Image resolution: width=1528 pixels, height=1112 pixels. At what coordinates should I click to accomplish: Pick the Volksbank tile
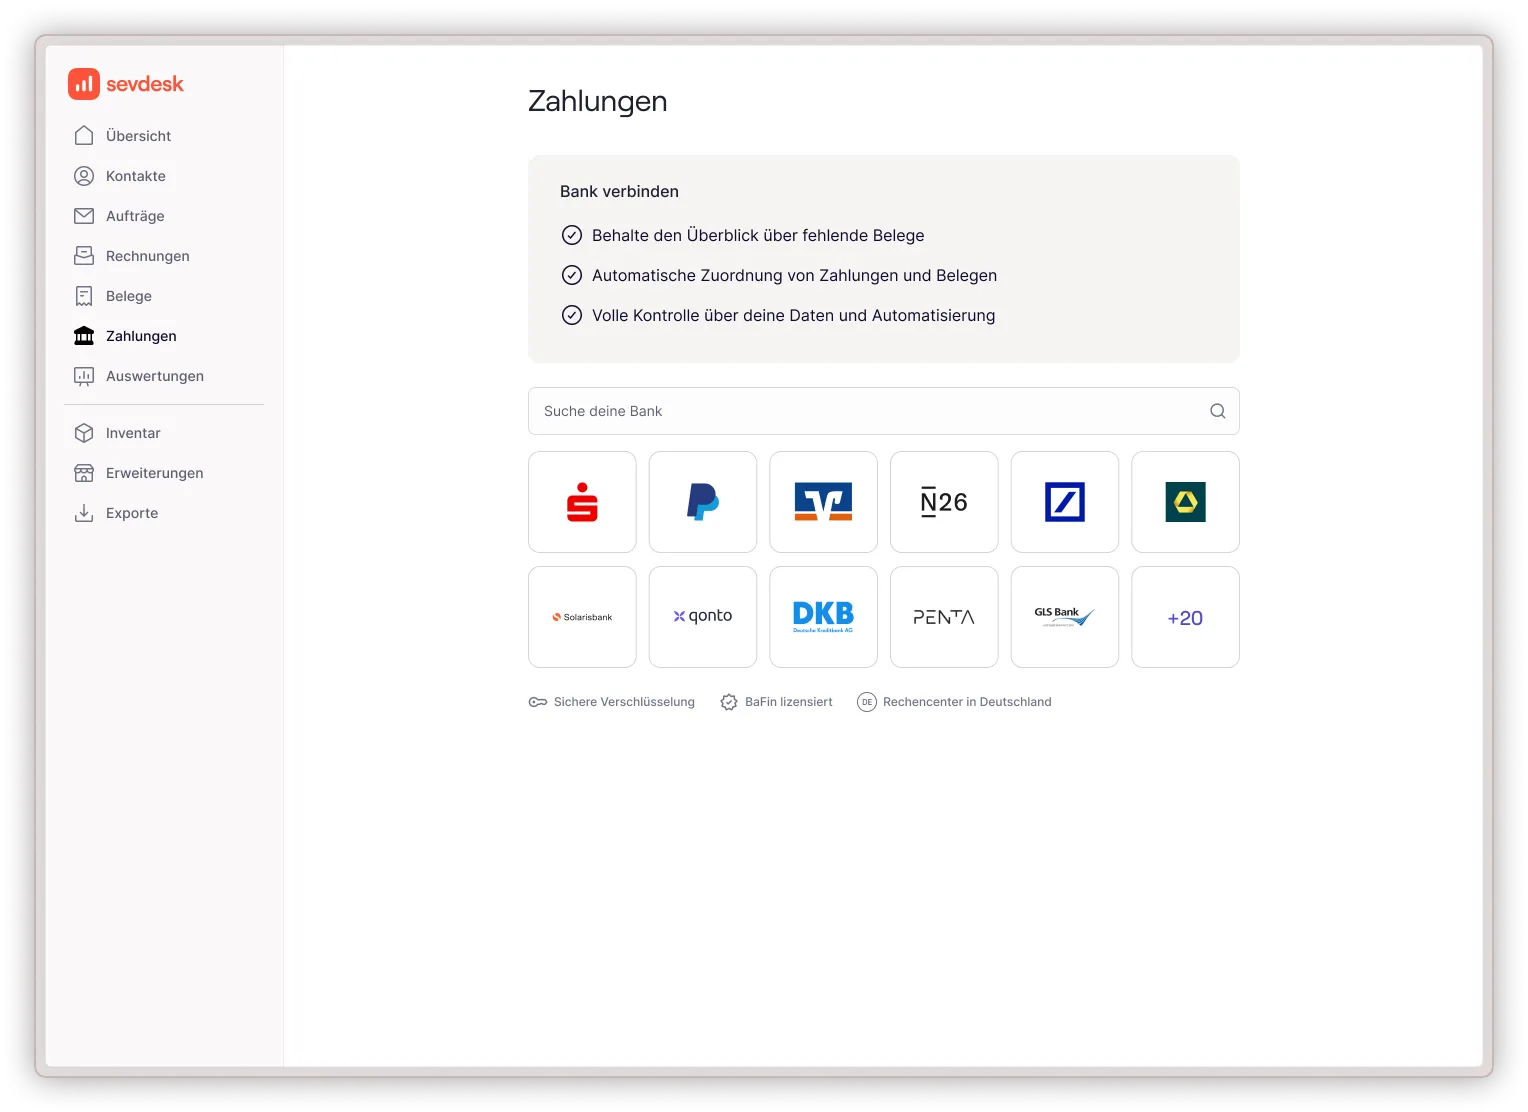pos(824,502)
